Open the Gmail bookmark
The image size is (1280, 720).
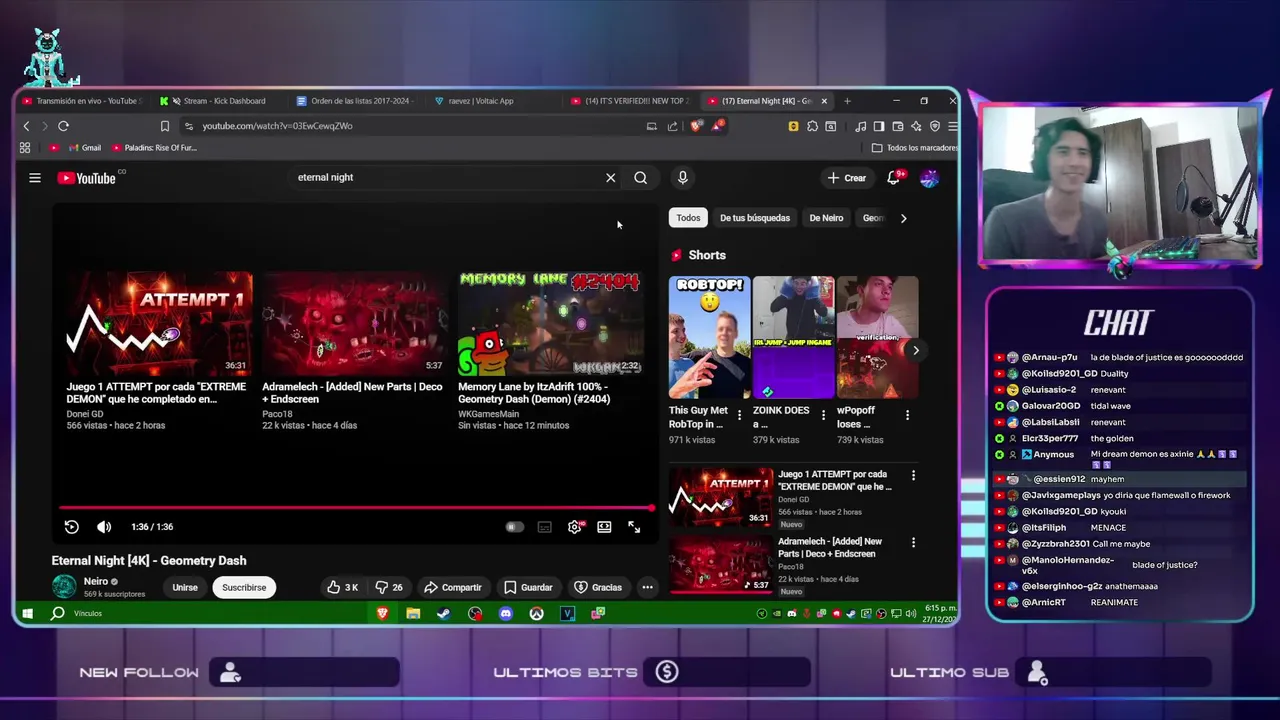coord(84,148)
